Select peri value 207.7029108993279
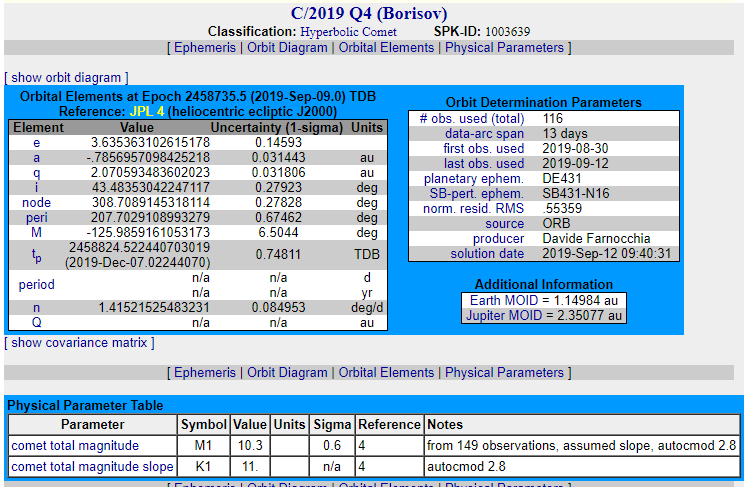748x487 pixels. 150,218
